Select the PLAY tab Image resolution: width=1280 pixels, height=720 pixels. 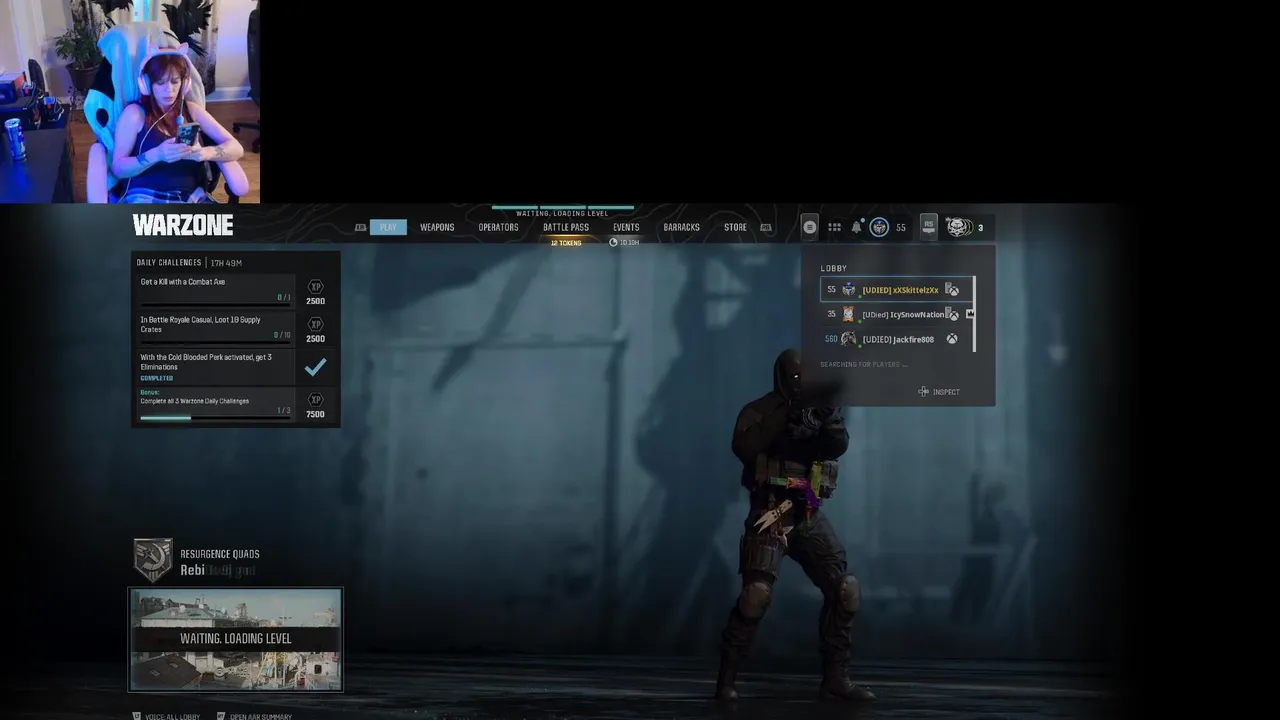(388, 227)
